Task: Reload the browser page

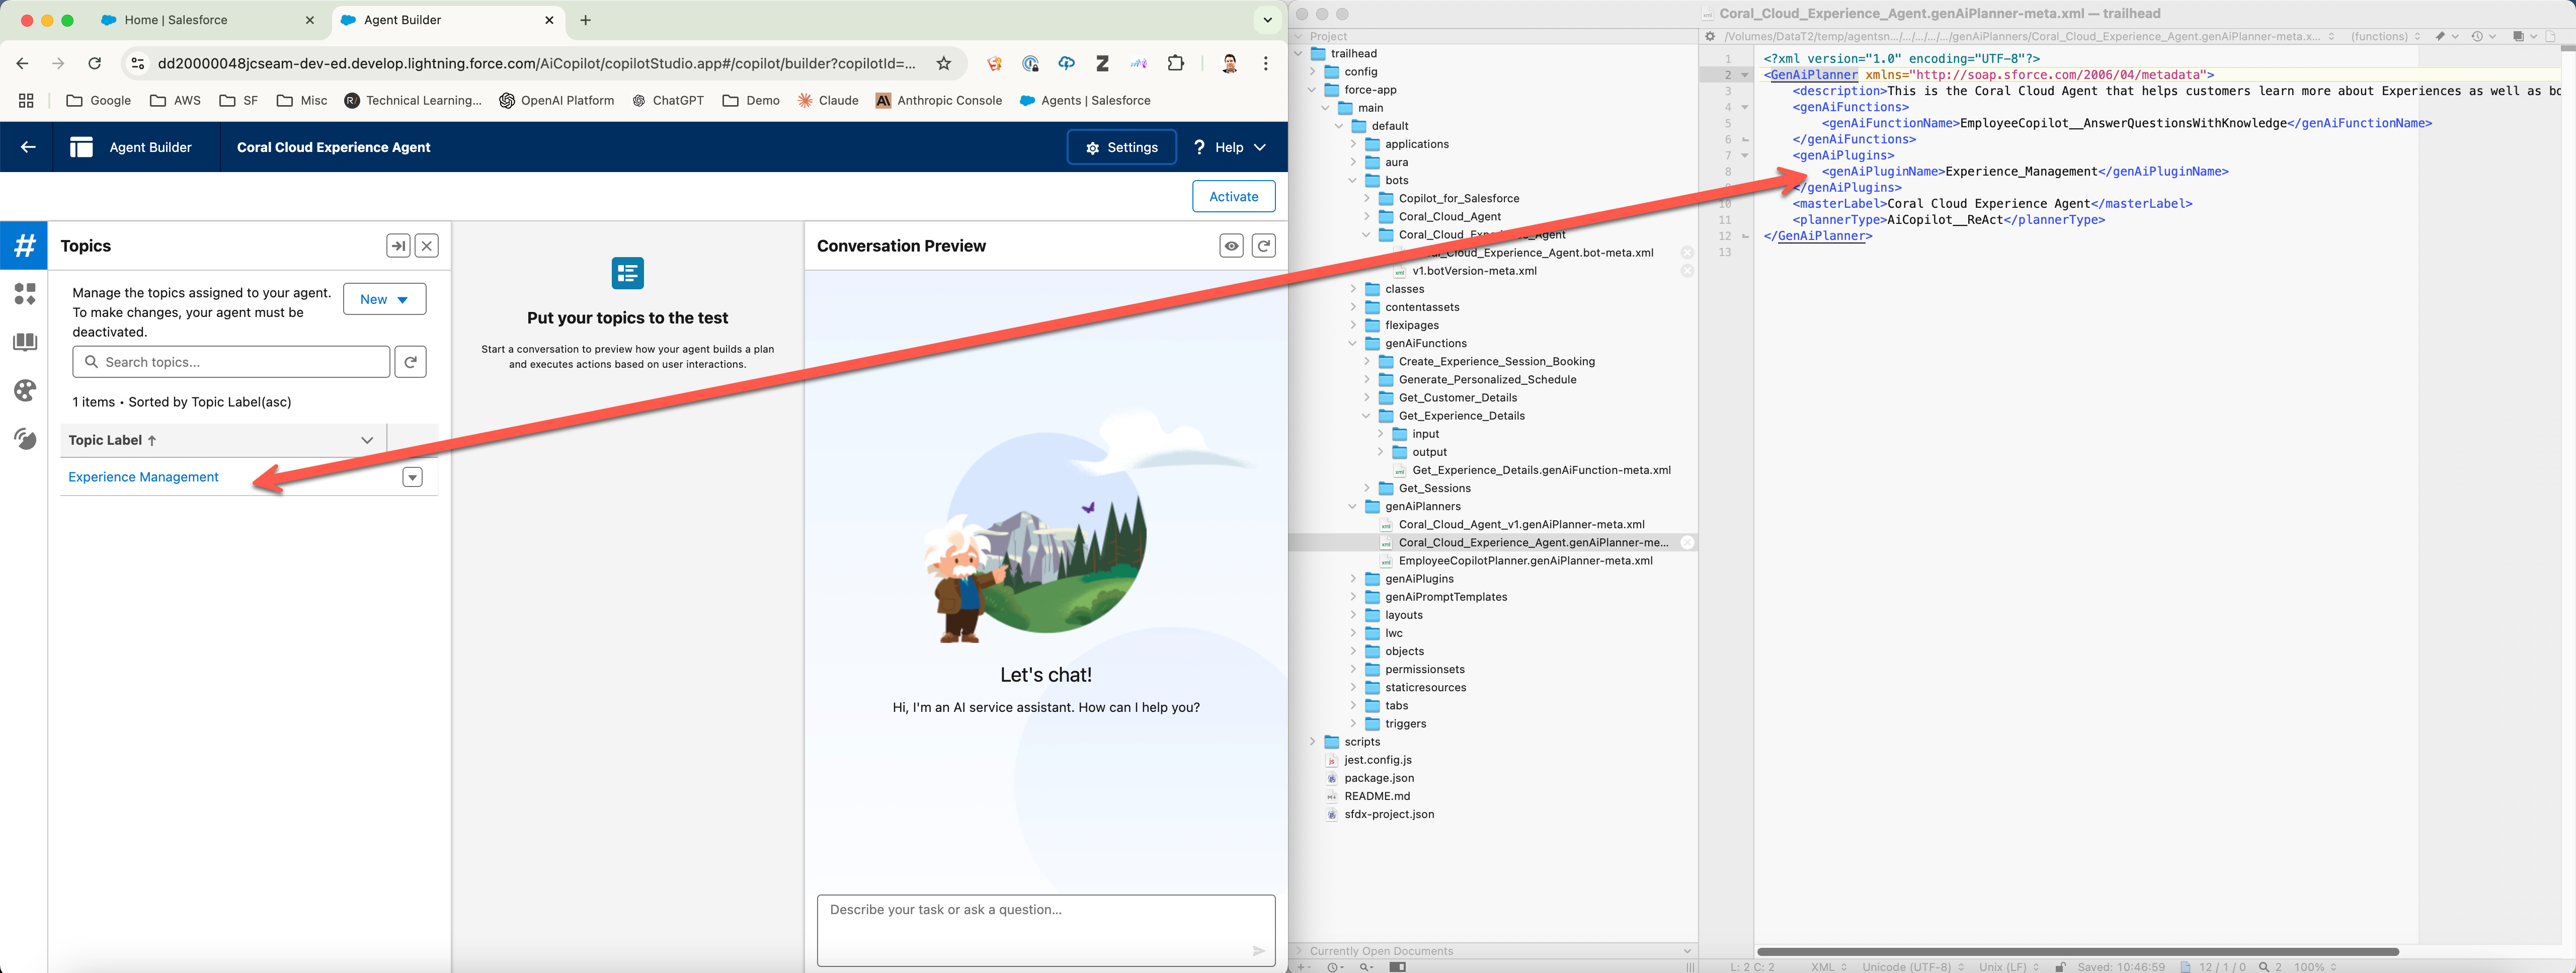Action: point(94,63)
